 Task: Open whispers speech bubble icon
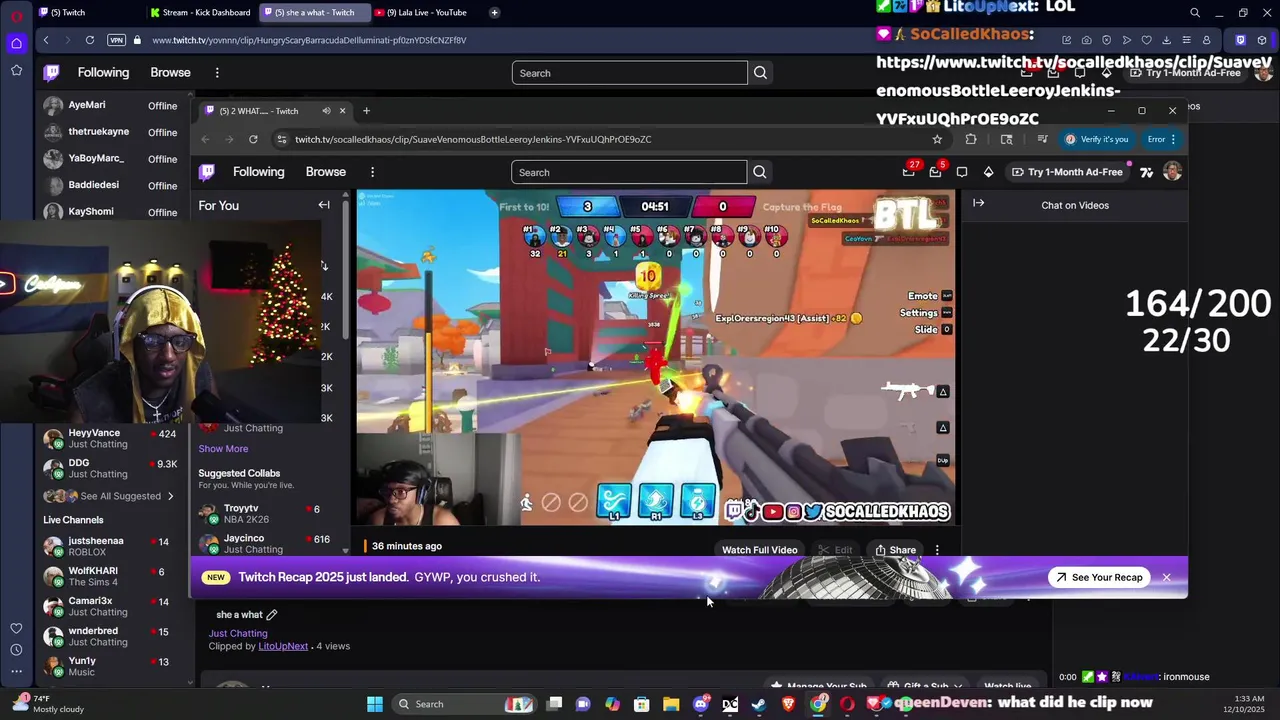[x=962, y=172]
